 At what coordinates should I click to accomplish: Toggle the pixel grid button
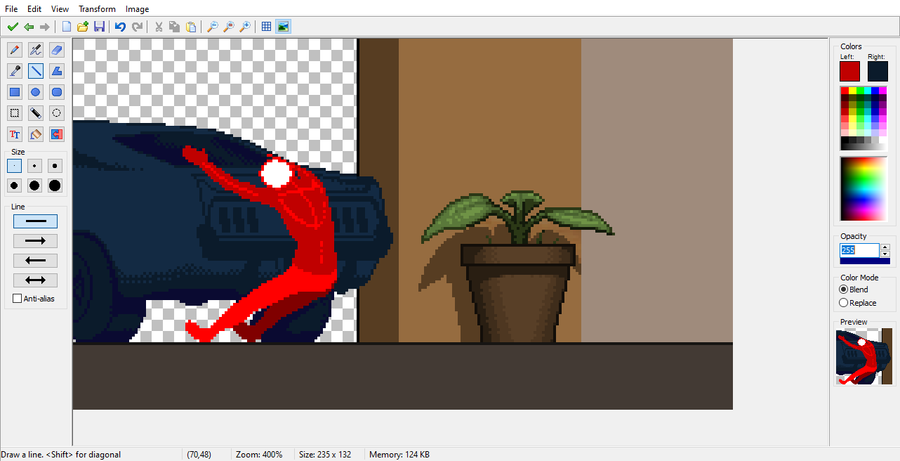(x=266, y=26)
